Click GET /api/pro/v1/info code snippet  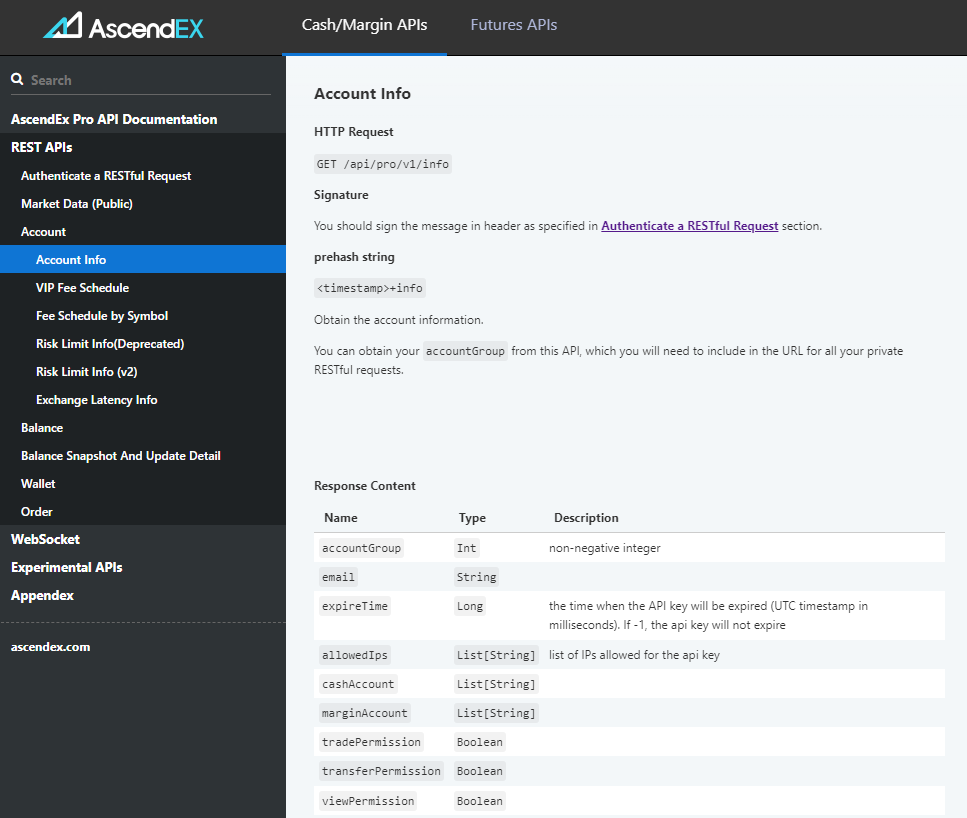click(383, 164)
